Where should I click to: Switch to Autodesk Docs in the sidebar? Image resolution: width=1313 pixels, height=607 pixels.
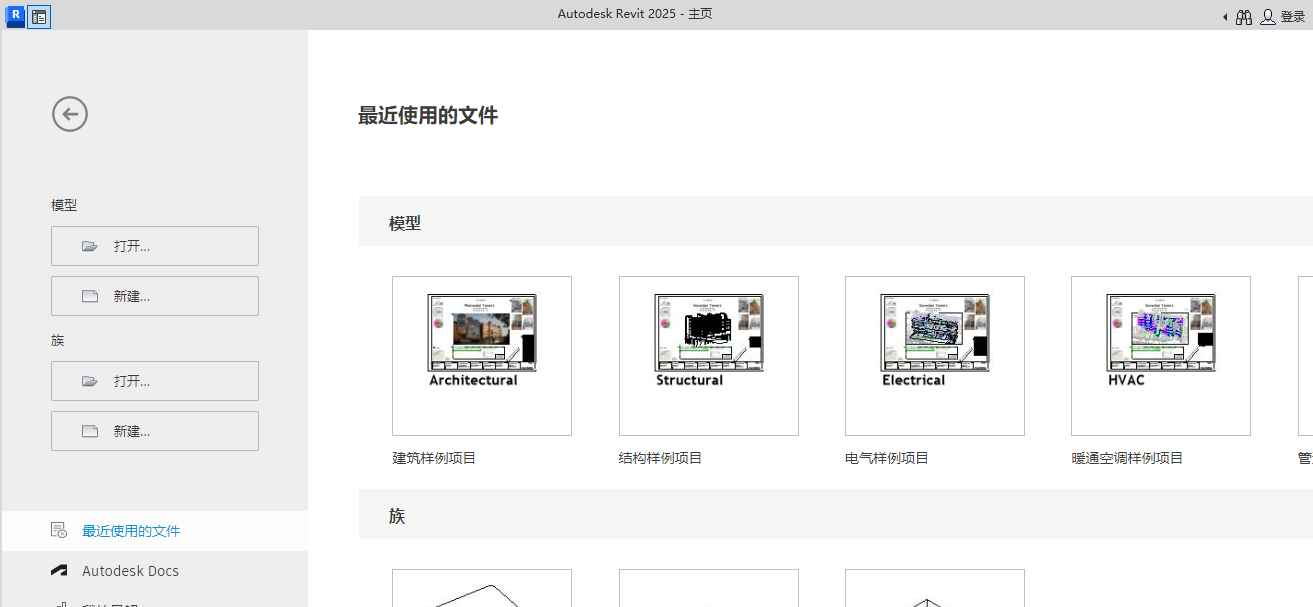pyautogui.click(x=155, y=571)
